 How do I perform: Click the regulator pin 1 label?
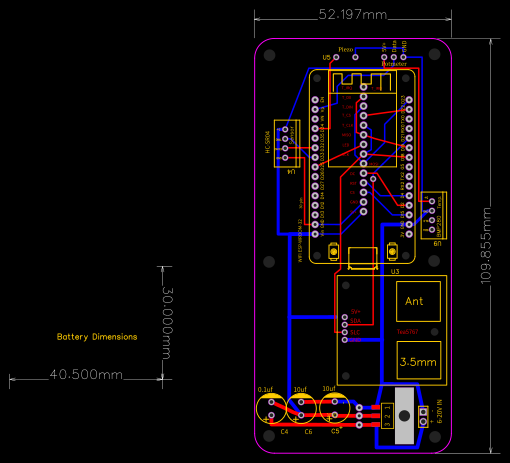click(387, 408)
